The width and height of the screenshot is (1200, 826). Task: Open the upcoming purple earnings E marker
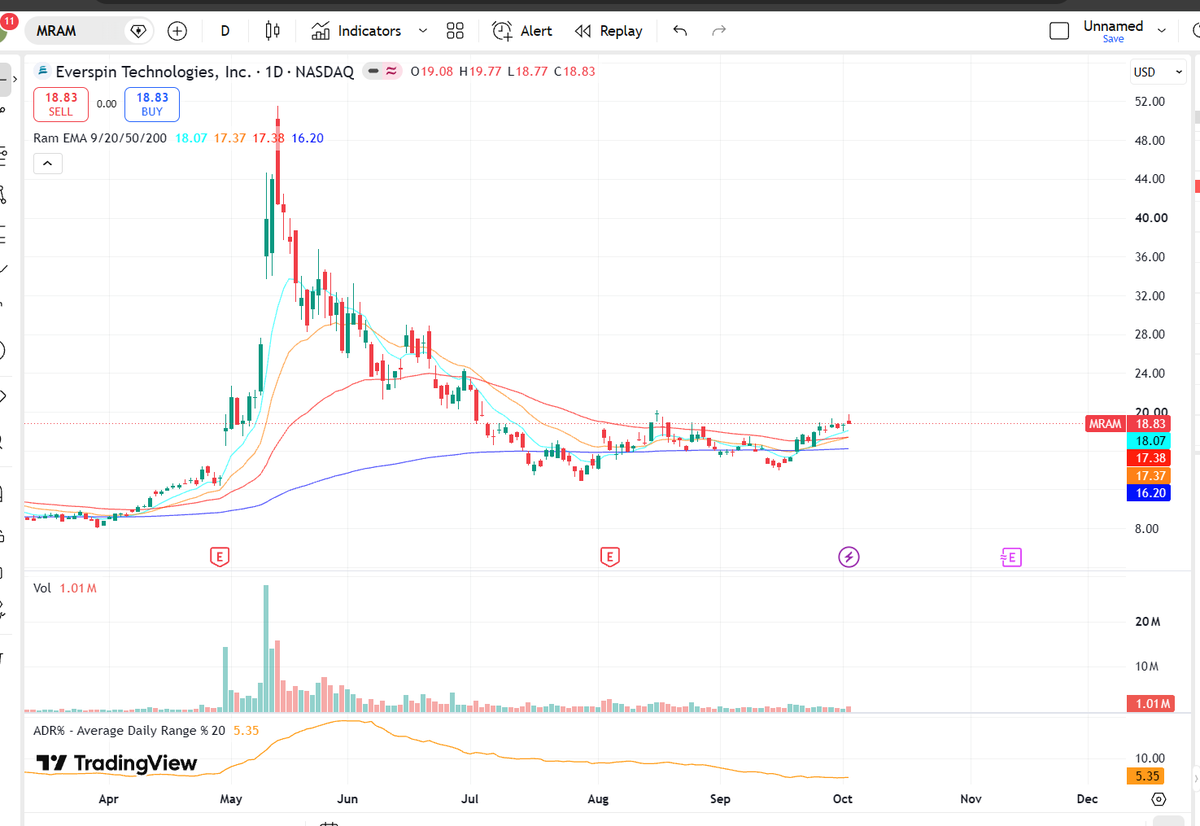1010,557
